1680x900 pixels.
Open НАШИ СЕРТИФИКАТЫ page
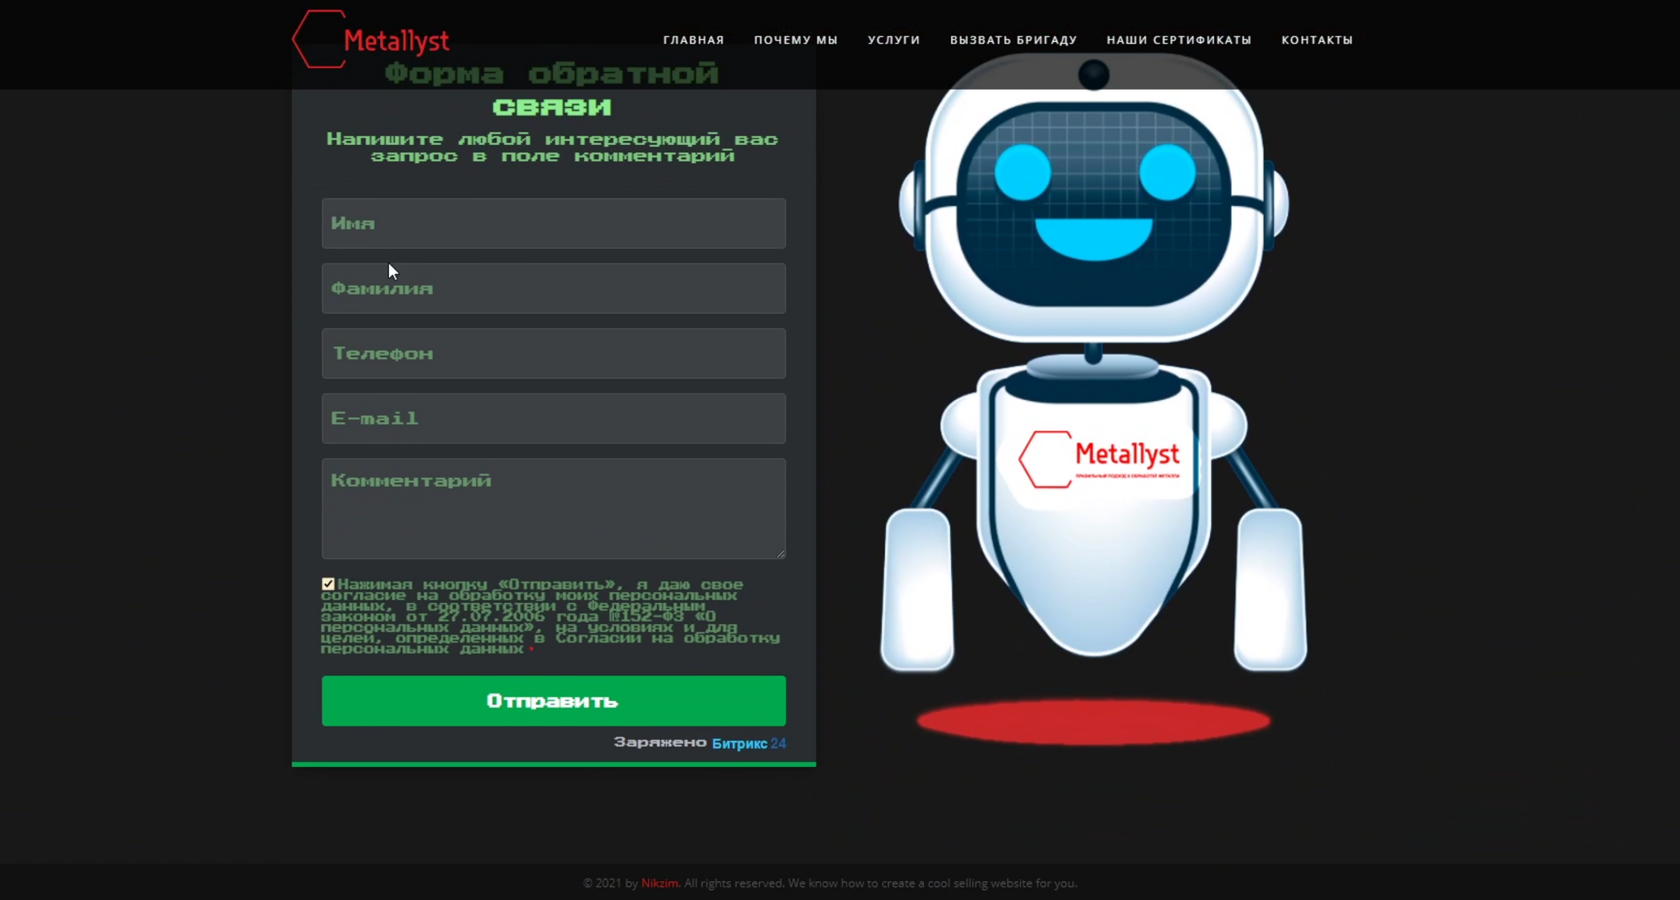click(x=1179, y=40)
